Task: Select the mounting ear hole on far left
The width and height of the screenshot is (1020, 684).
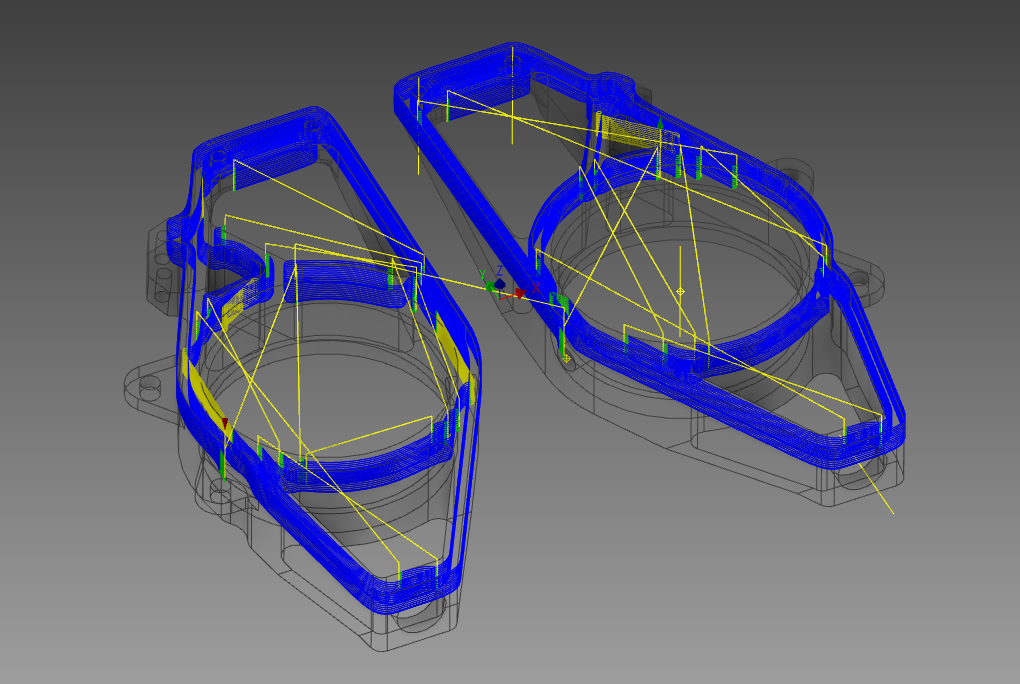Action: [150, 382]
